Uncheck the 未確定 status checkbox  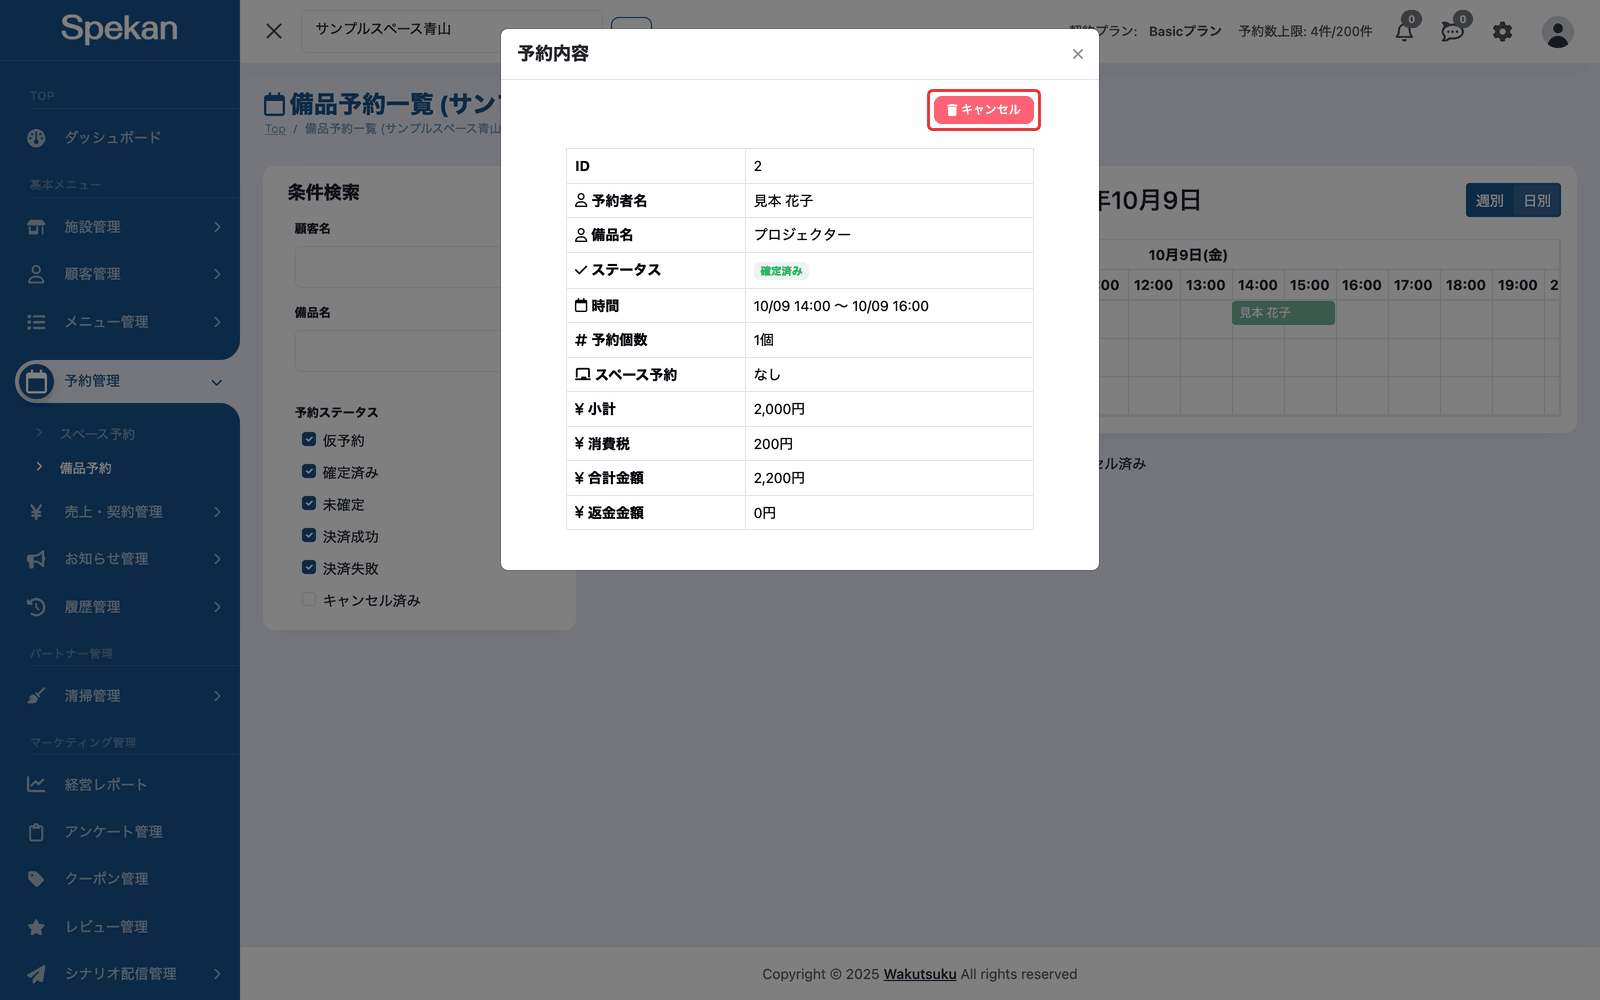tap(309, 503)
